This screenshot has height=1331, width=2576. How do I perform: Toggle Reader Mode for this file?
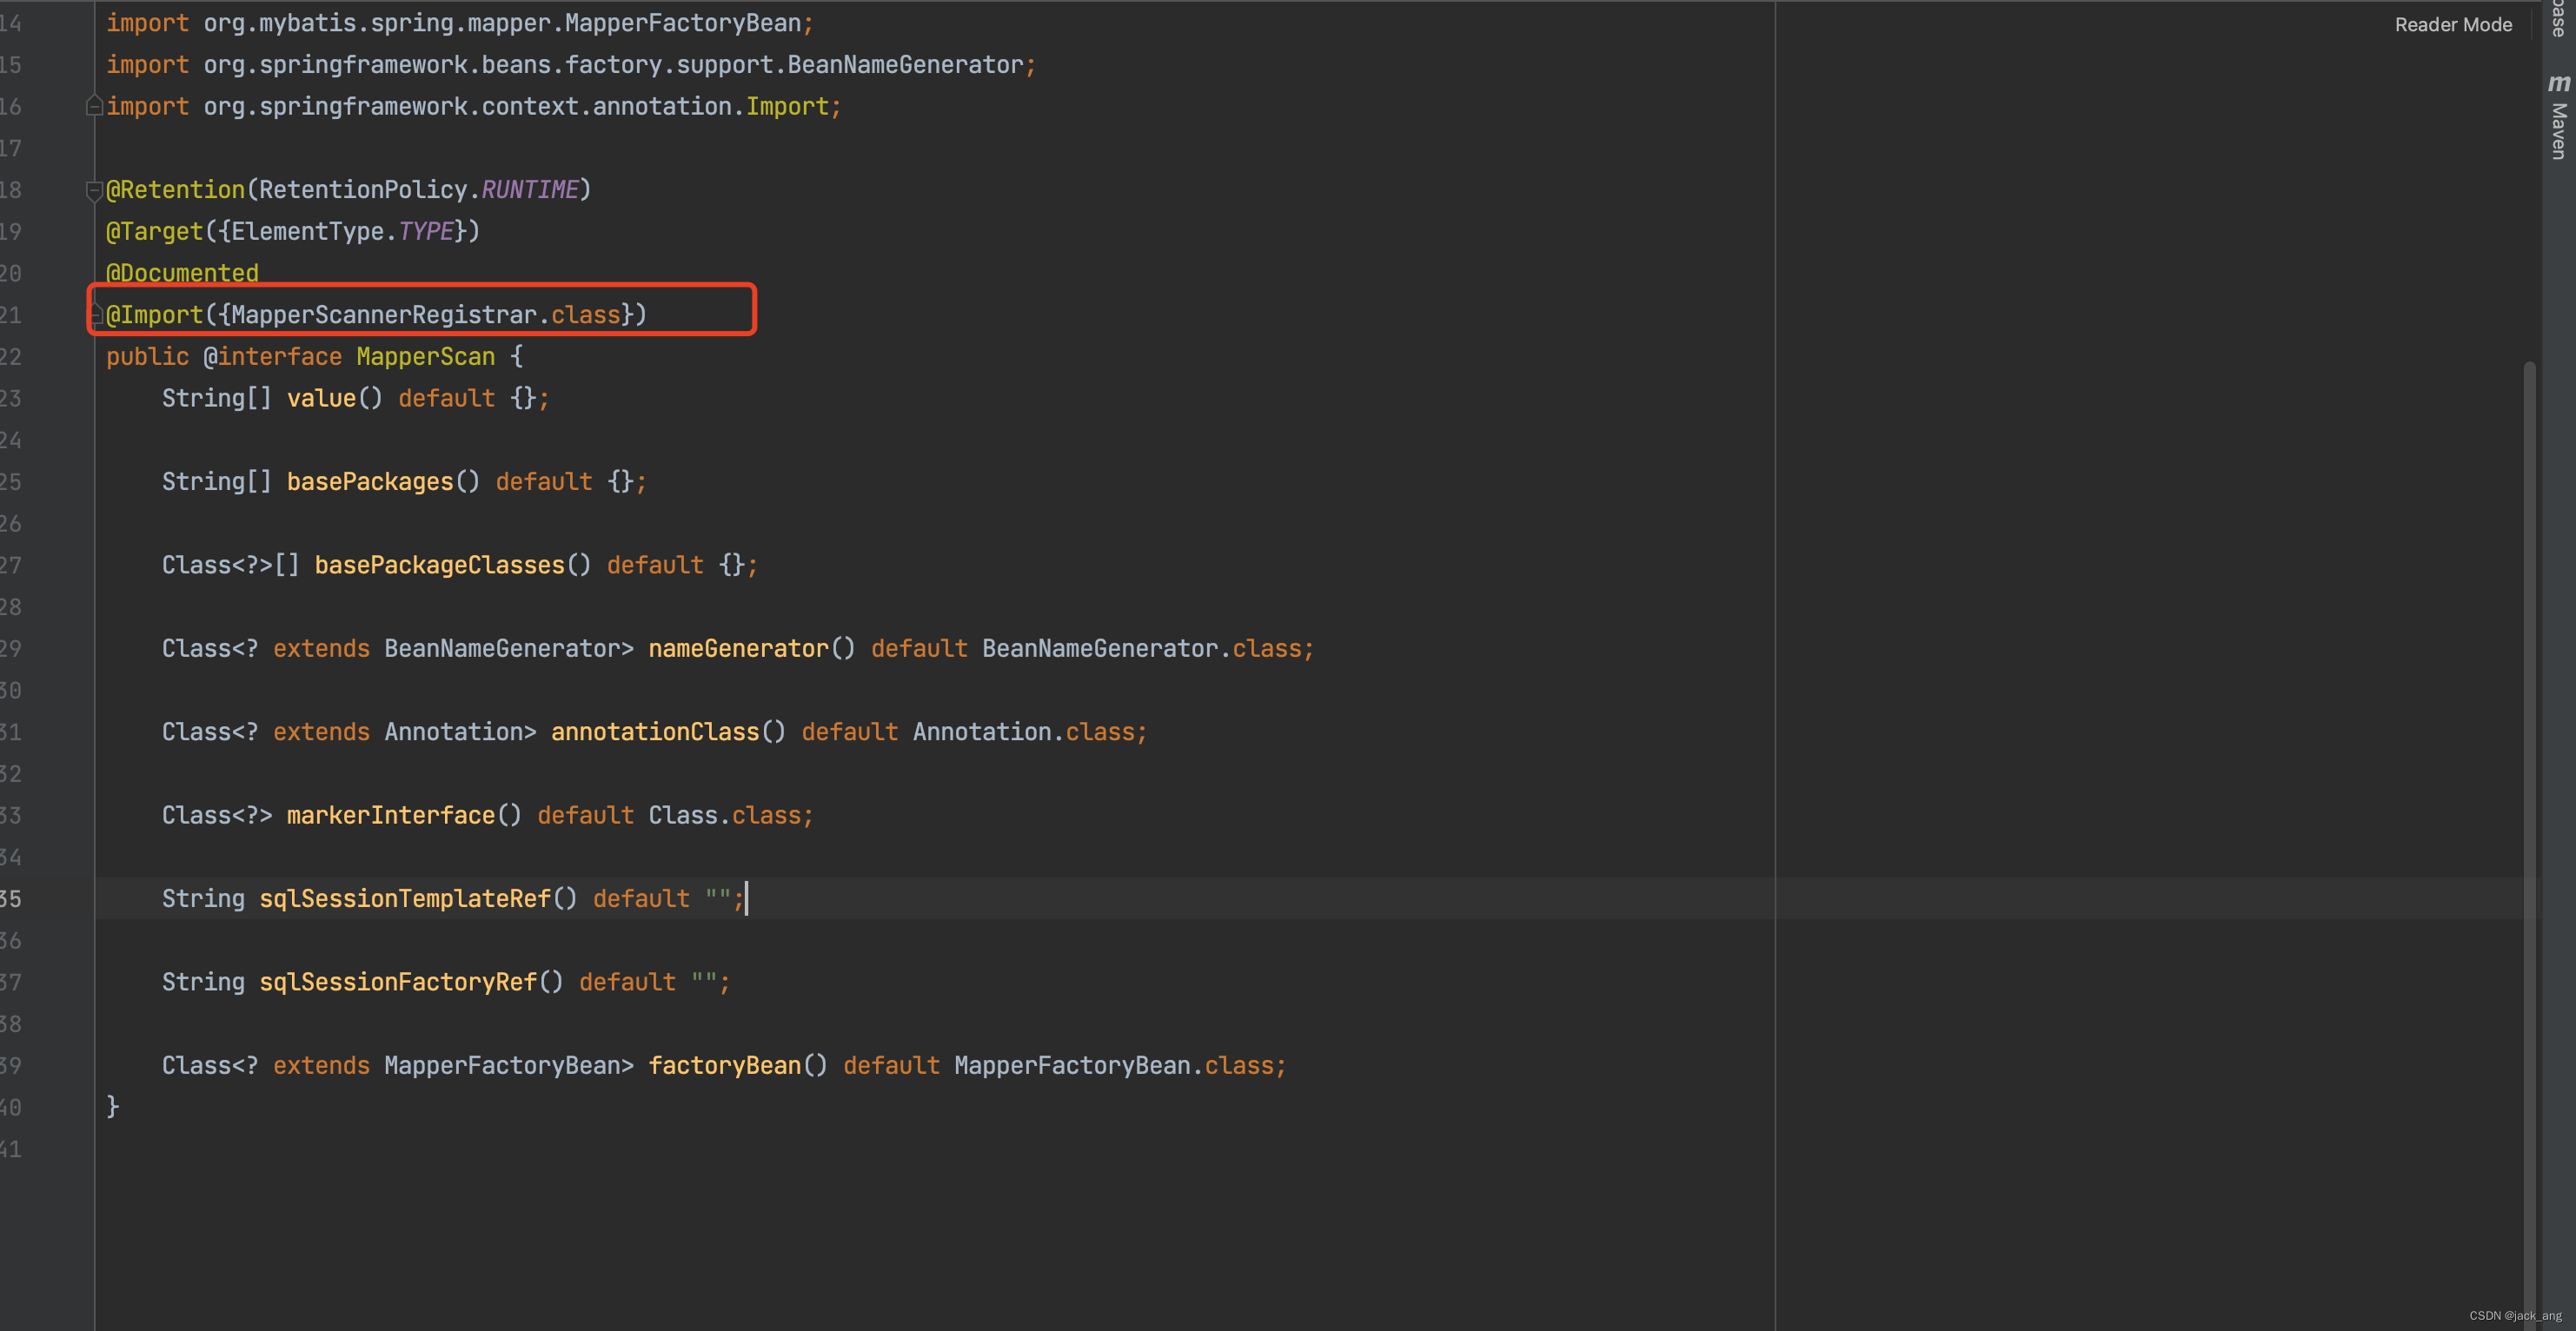click(x=2452, y=25)
